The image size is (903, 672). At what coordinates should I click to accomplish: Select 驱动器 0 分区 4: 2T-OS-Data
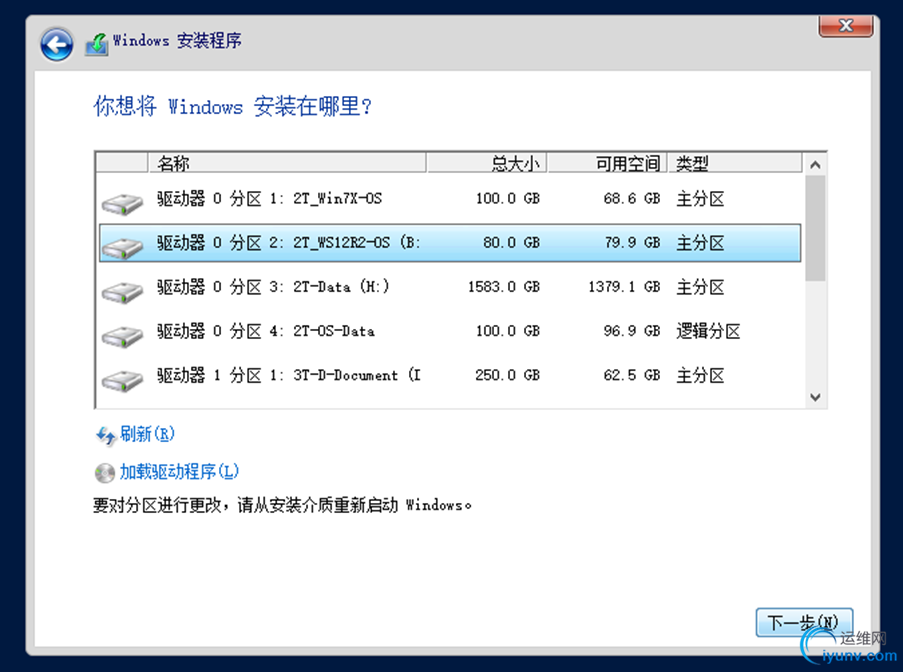point(450,331)
